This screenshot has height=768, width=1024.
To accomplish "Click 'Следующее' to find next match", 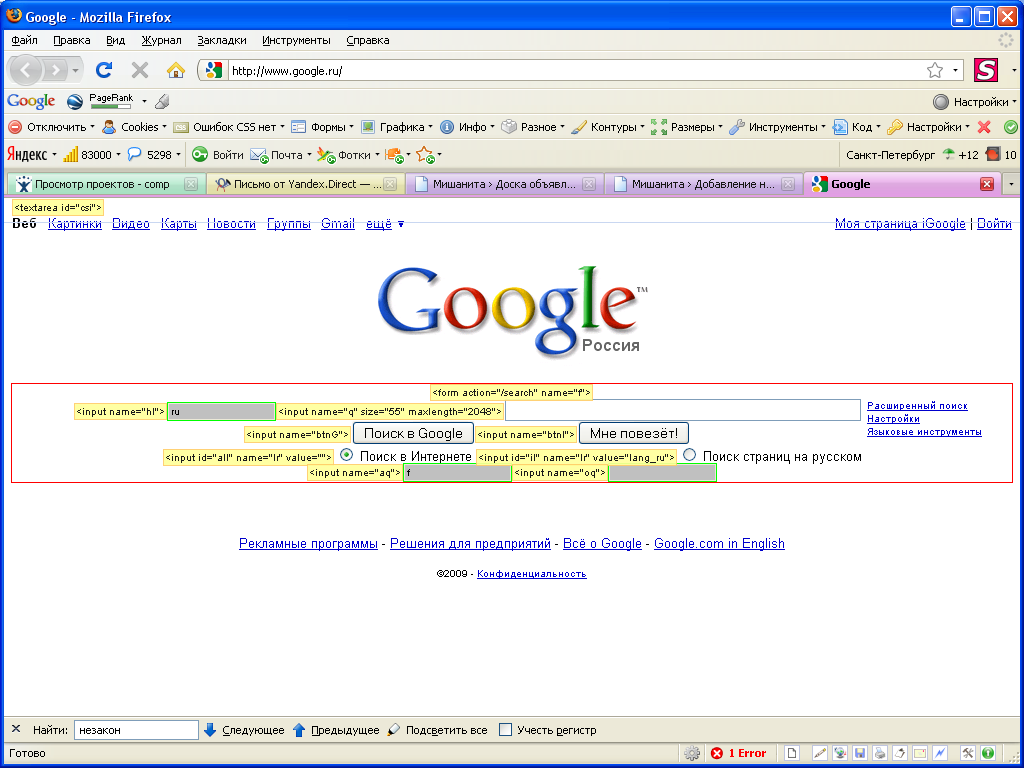I will (244, 730).
